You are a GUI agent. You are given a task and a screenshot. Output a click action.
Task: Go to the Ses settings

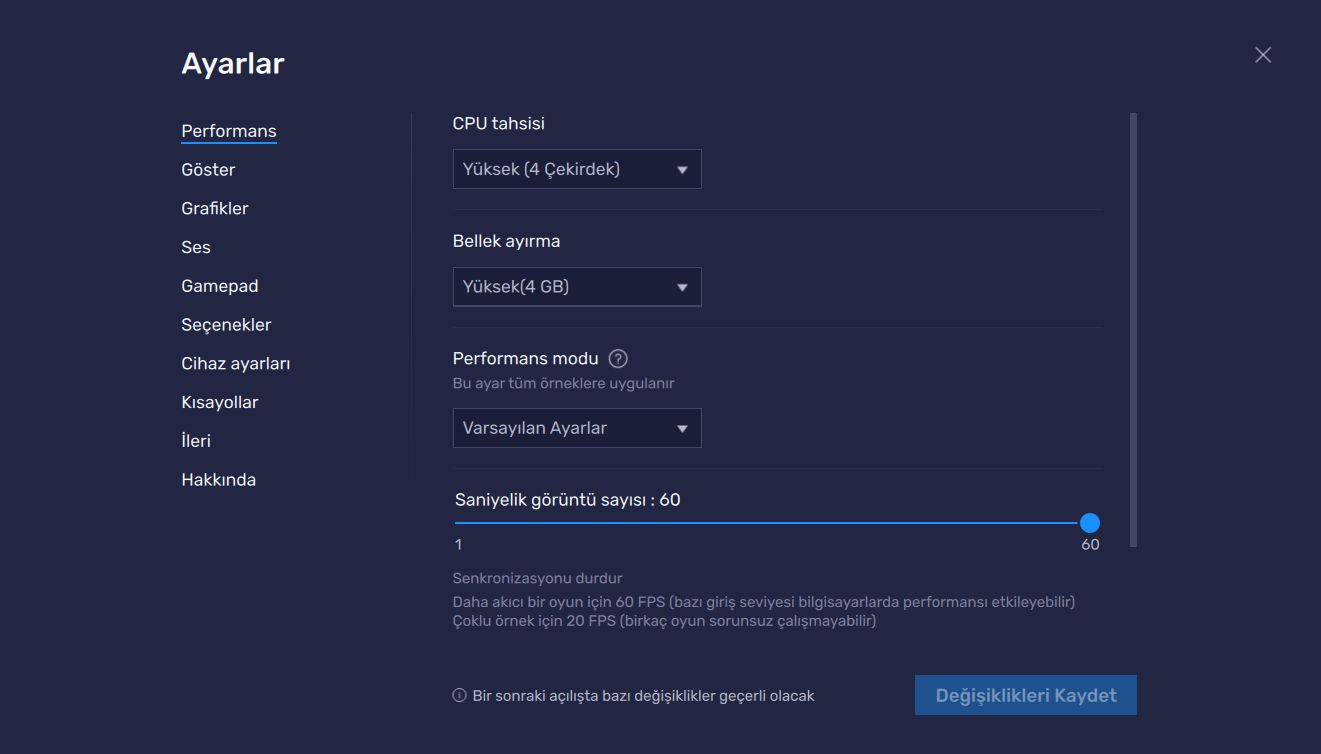(x=196, y=247)
